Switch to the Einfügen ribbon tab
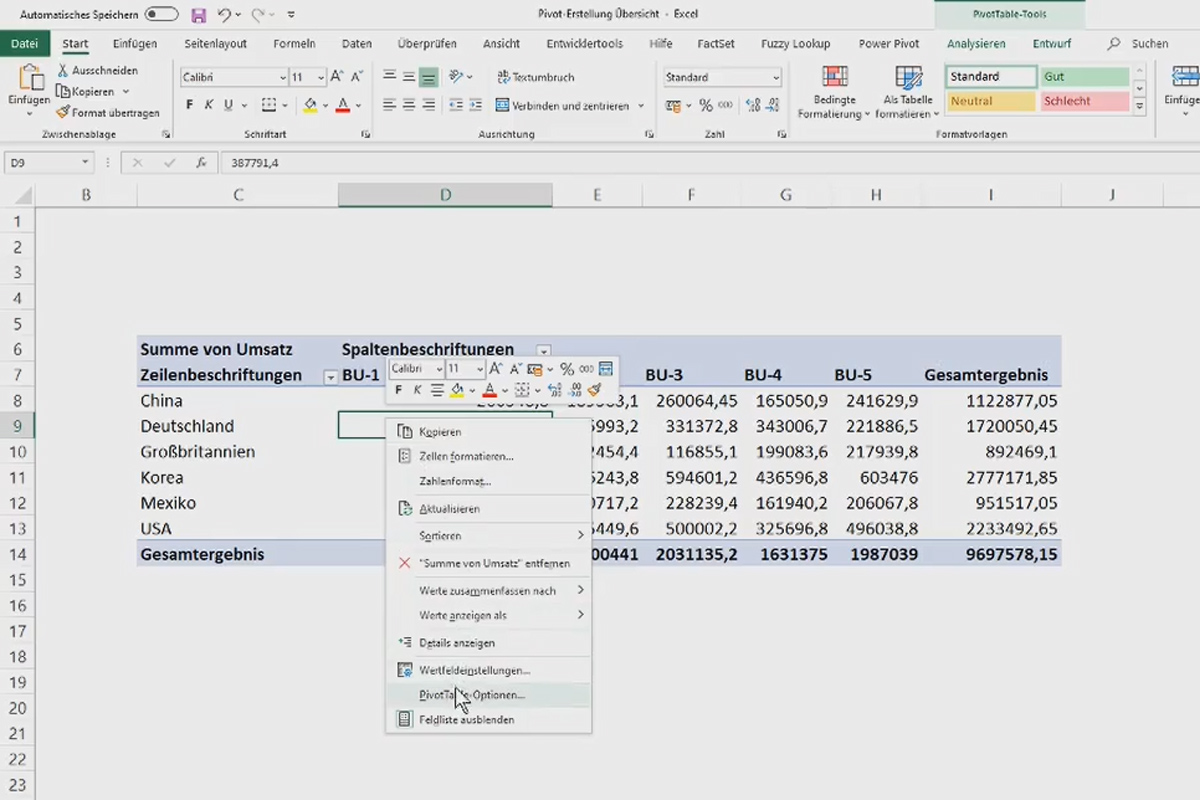This screenshot has width=1200, height=800. click(x=135, y=44)
